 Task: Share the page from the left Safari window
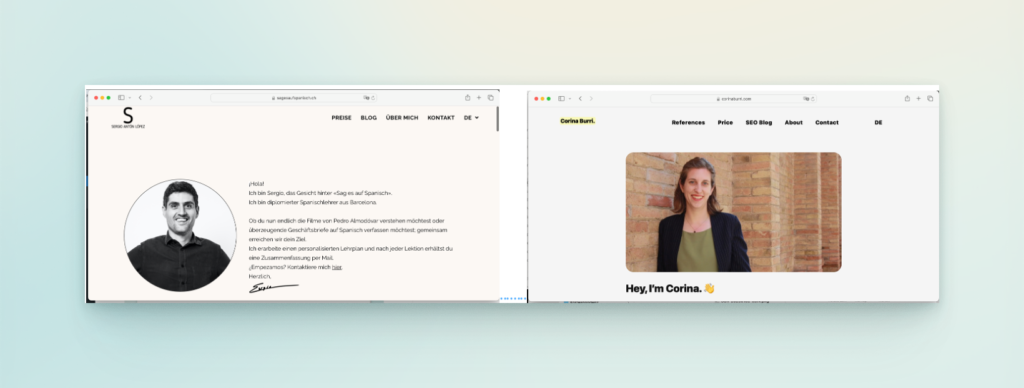point(468,98)
